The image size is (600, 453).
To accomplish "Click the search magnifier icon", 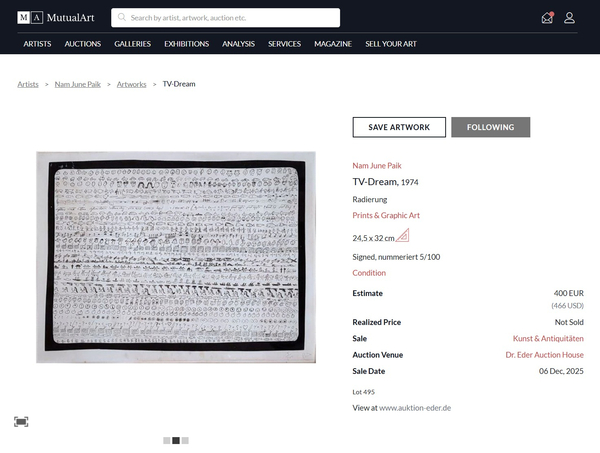I will pyautogui.click(x=122, y=18).
